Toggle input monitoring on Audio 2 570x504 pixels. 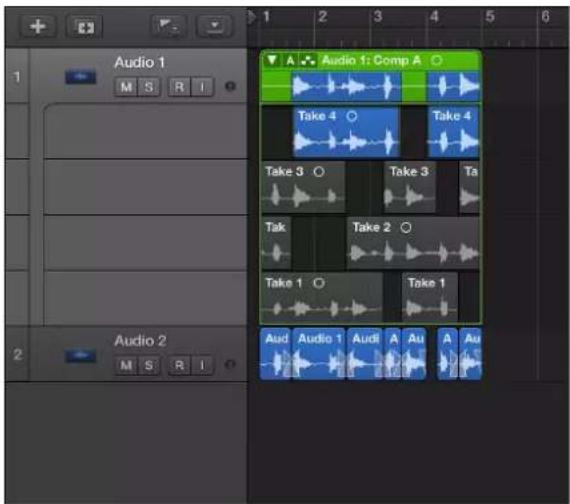click(x=202, y=365)
